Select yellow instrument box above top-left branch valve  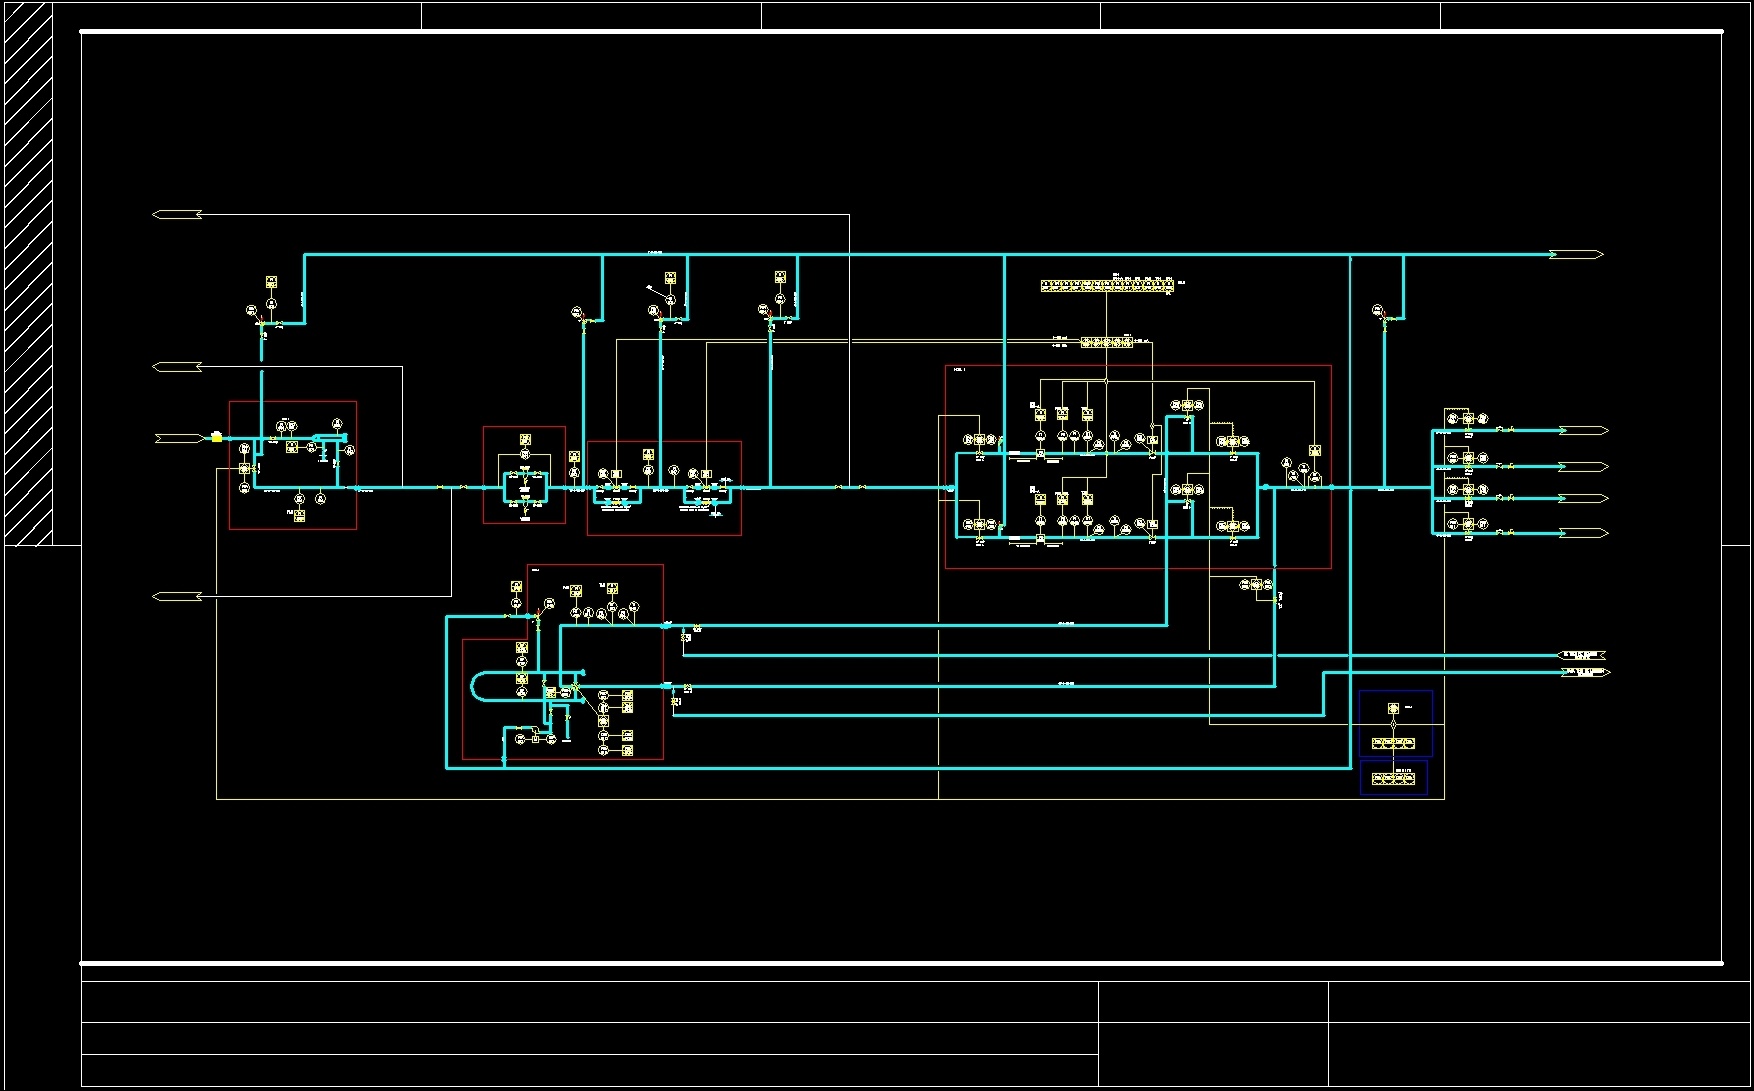tap(271, 282)
